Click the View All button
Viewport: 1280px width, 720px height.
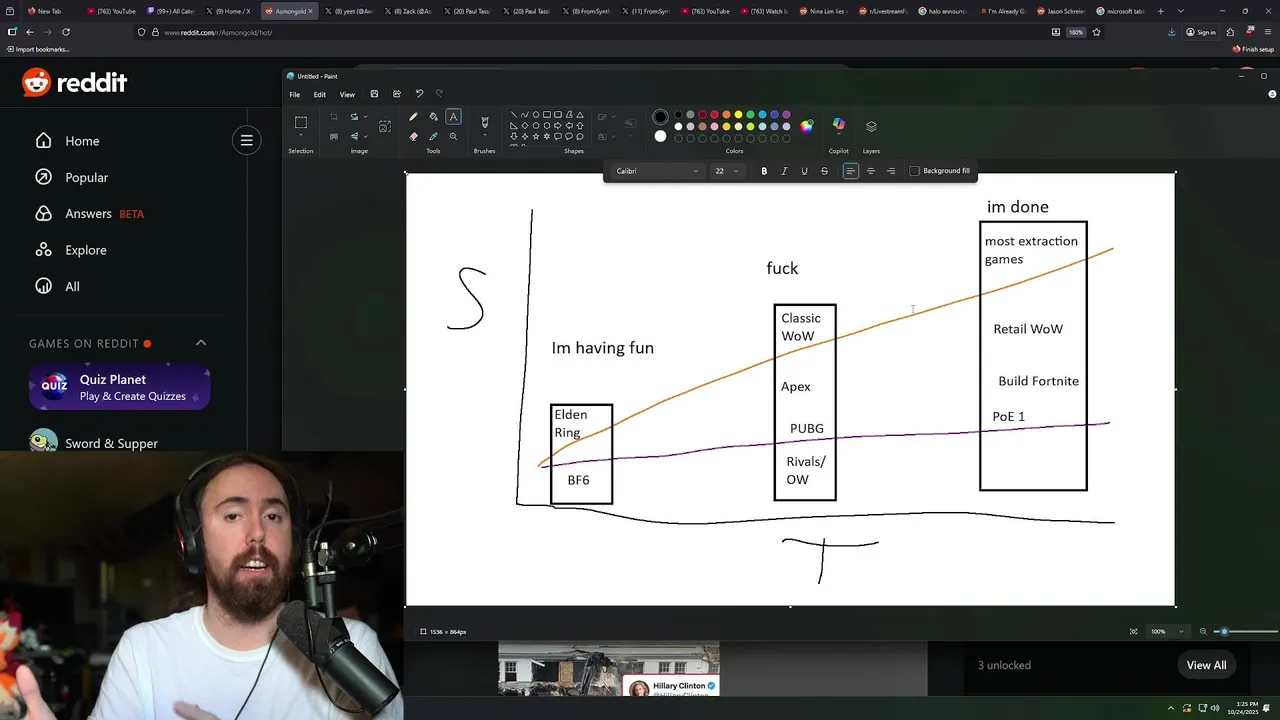click(1206, 665)
